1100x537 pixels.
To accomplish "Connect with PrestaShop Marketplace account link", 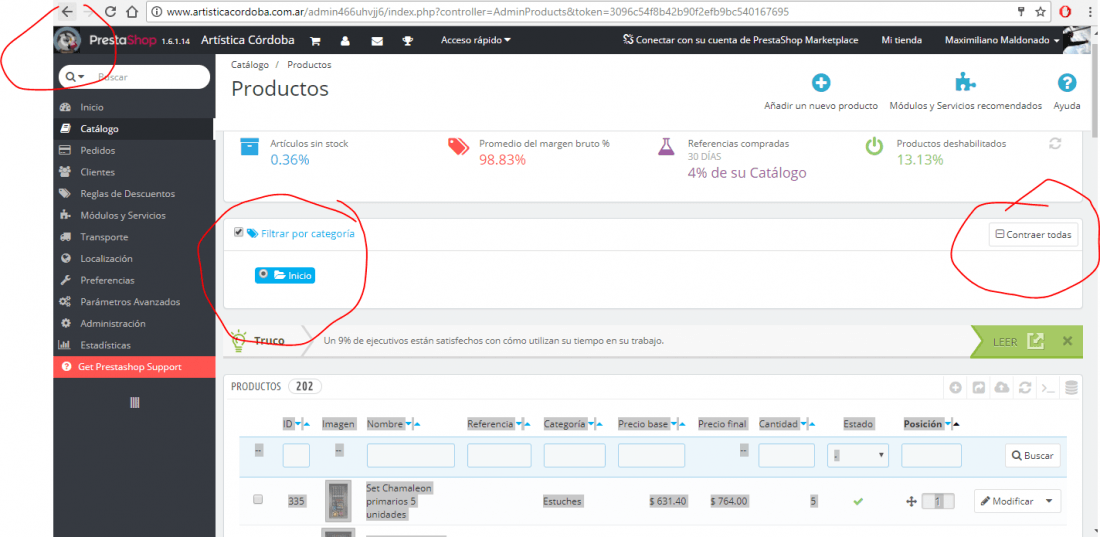I will [740, 41].
